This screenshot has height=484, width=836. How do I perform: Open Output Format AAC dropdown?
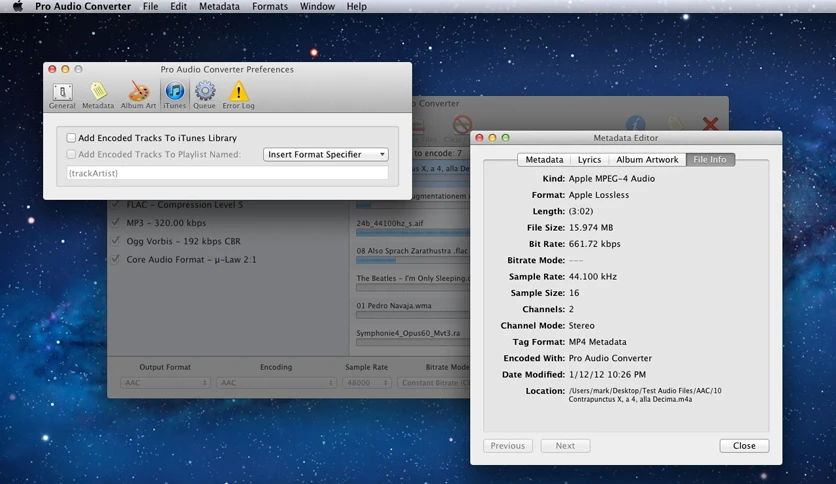point(165,383)
